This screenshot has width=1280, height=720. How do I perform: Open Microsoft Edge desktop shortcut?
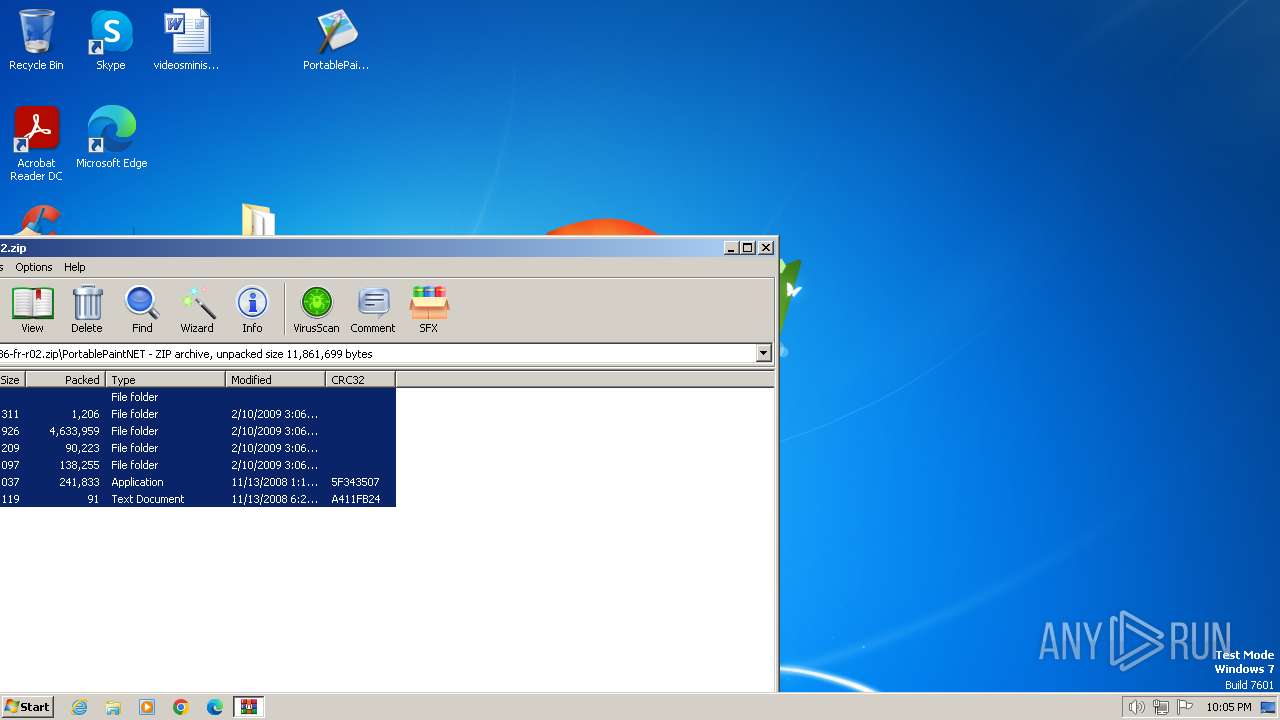(111, 138)
